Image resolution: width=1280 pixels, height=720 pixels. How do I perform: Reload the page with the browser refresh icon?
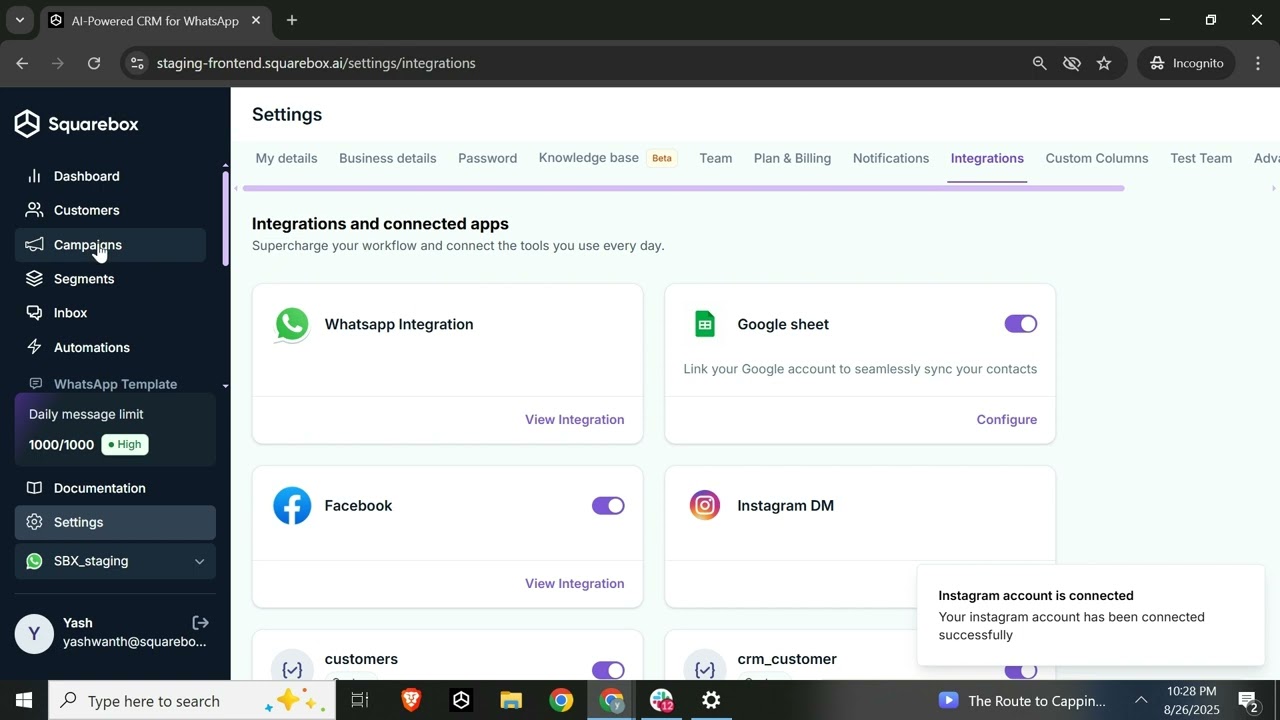(x=94, y=63)
